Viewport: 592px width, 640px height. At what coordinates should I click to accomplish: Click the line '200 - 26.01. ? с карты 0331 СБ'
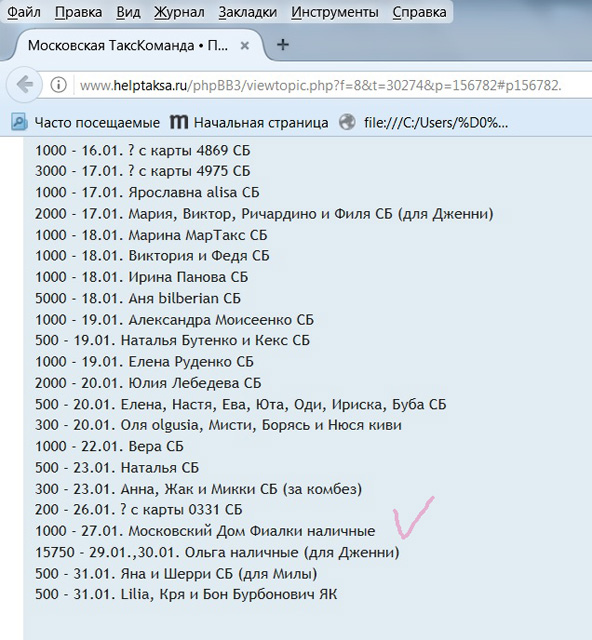pos(138,510)
